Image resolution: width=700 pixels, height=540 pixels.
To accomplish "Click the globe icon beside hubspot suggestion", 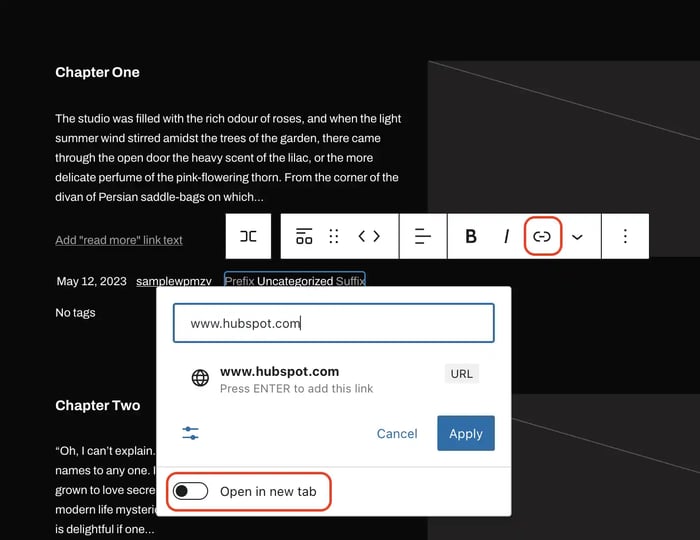I will (200, 378).
